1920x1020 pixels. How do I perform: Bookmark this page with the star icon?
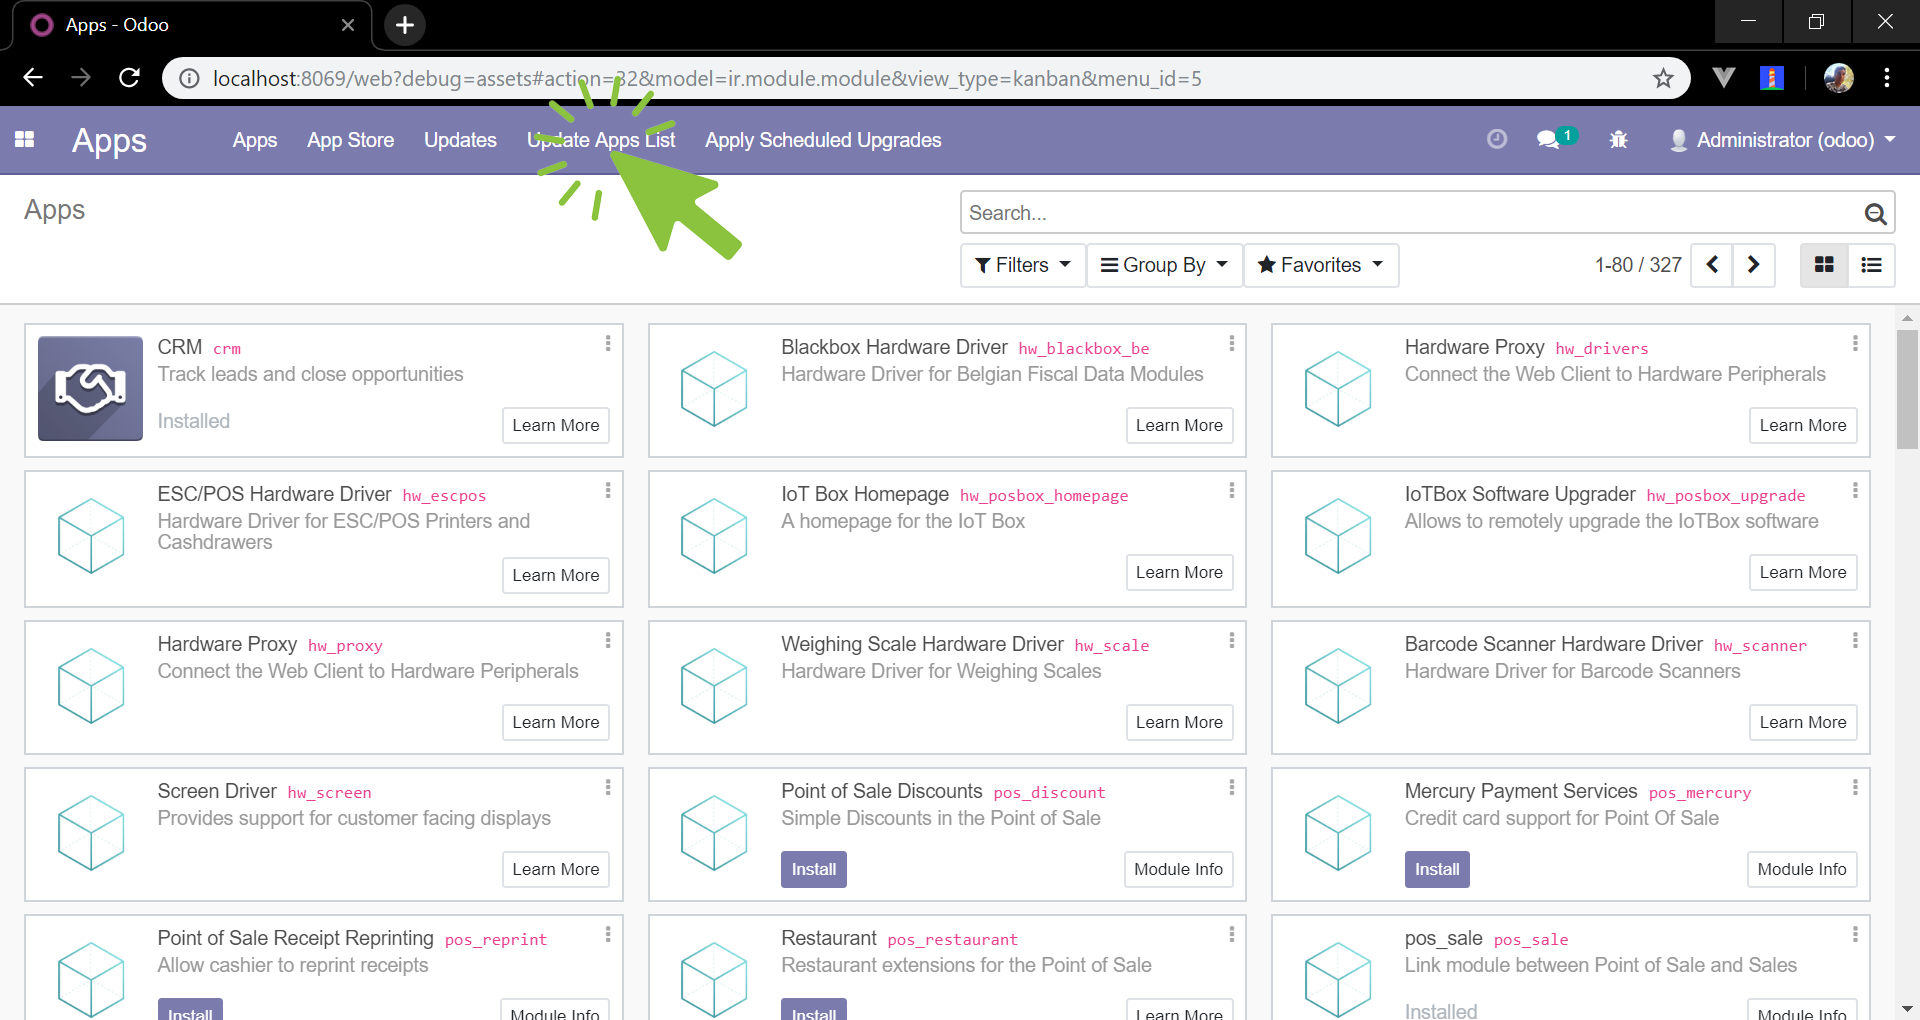(1663, 78)
